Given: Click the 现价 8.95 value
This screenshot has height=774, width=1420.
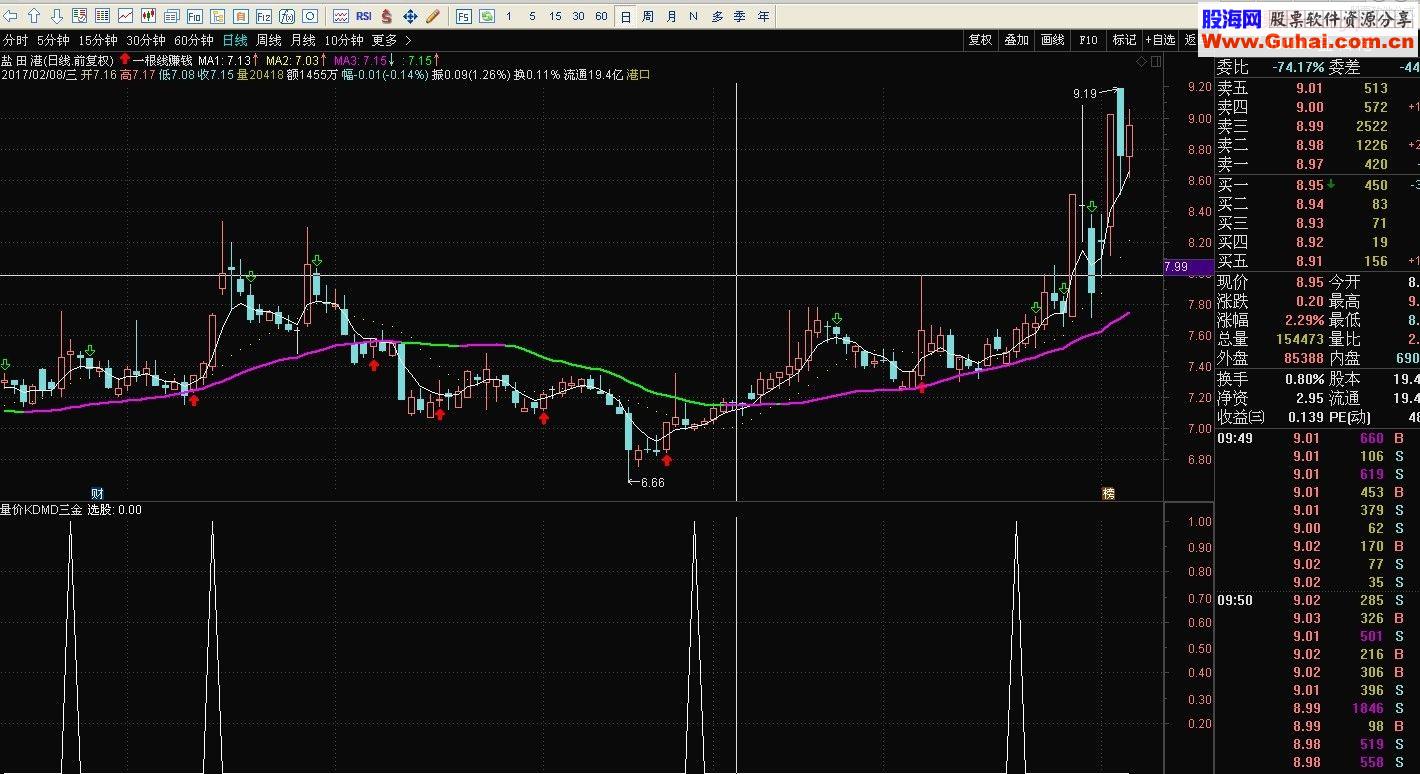Looking at the screenshot, I should (x=1309, y=282).
